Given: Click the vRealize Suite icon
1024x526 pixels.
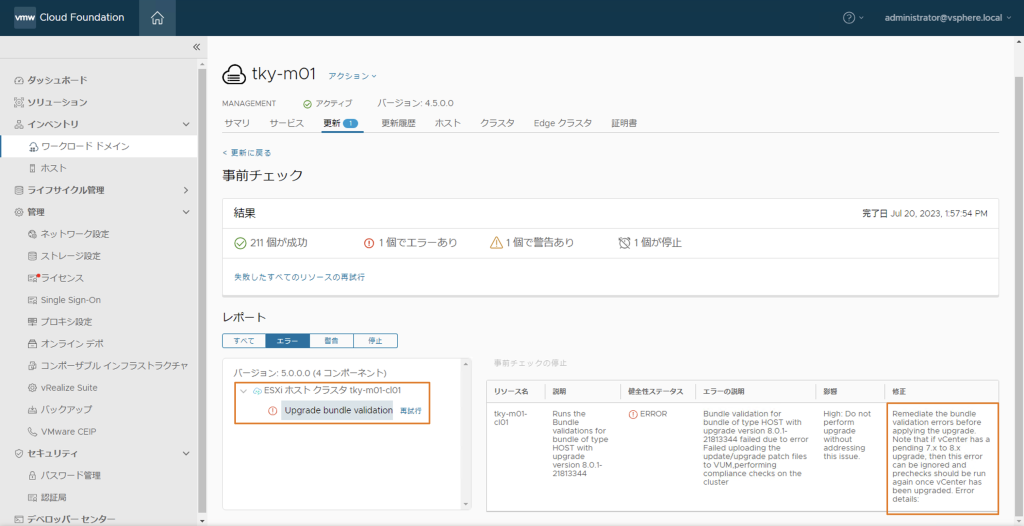Looking at the screenshot, I should click(x=33, y=387).
